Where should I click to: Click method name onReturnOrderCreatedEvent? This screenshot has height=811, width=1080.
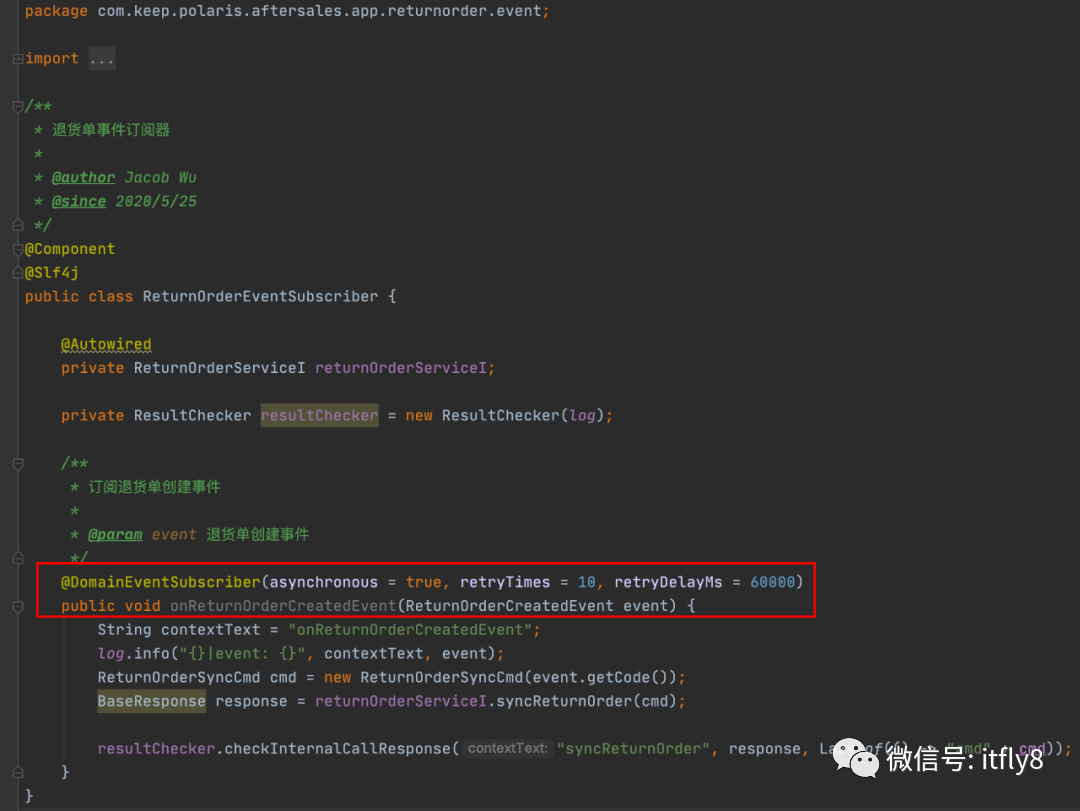pyautogui.click(x=283, y=606)
